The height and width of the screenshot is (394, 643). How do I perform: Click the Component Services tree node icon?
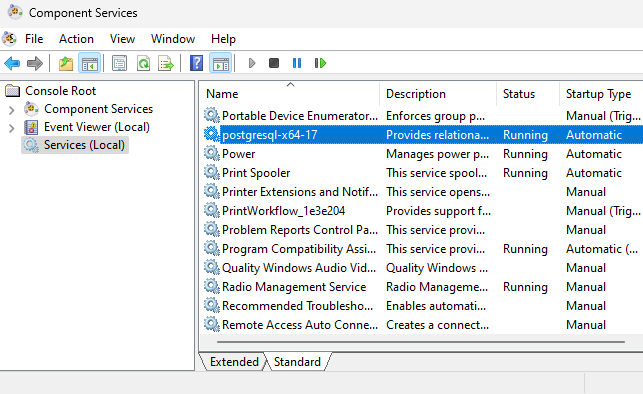[31, 109]
